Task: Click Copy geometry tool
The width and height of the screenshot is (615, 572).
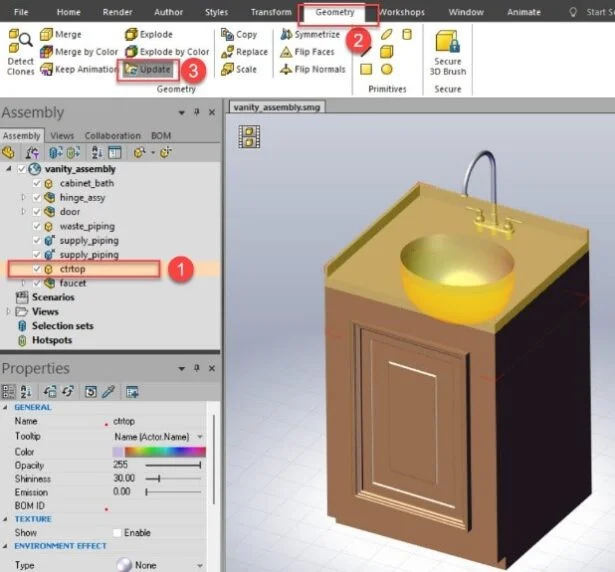Action: 238,35
